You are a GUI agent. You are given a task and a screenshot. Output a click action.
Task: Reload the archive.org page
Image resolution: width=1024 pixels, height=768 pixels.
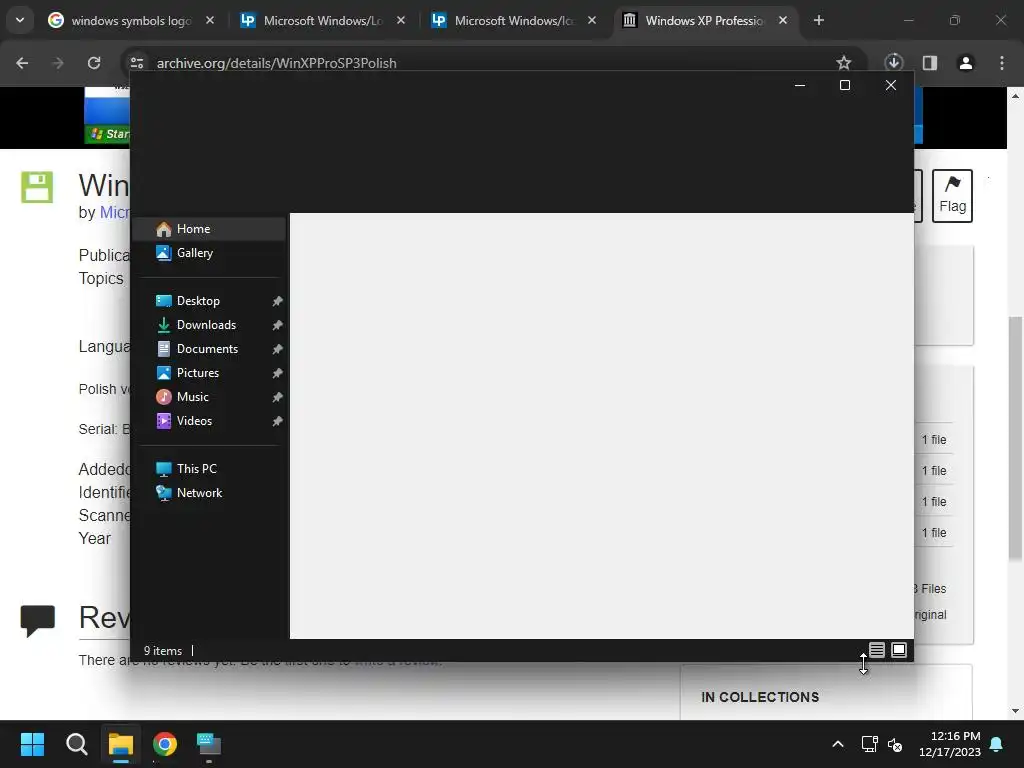pyautogui.click(x=94, y=63)
